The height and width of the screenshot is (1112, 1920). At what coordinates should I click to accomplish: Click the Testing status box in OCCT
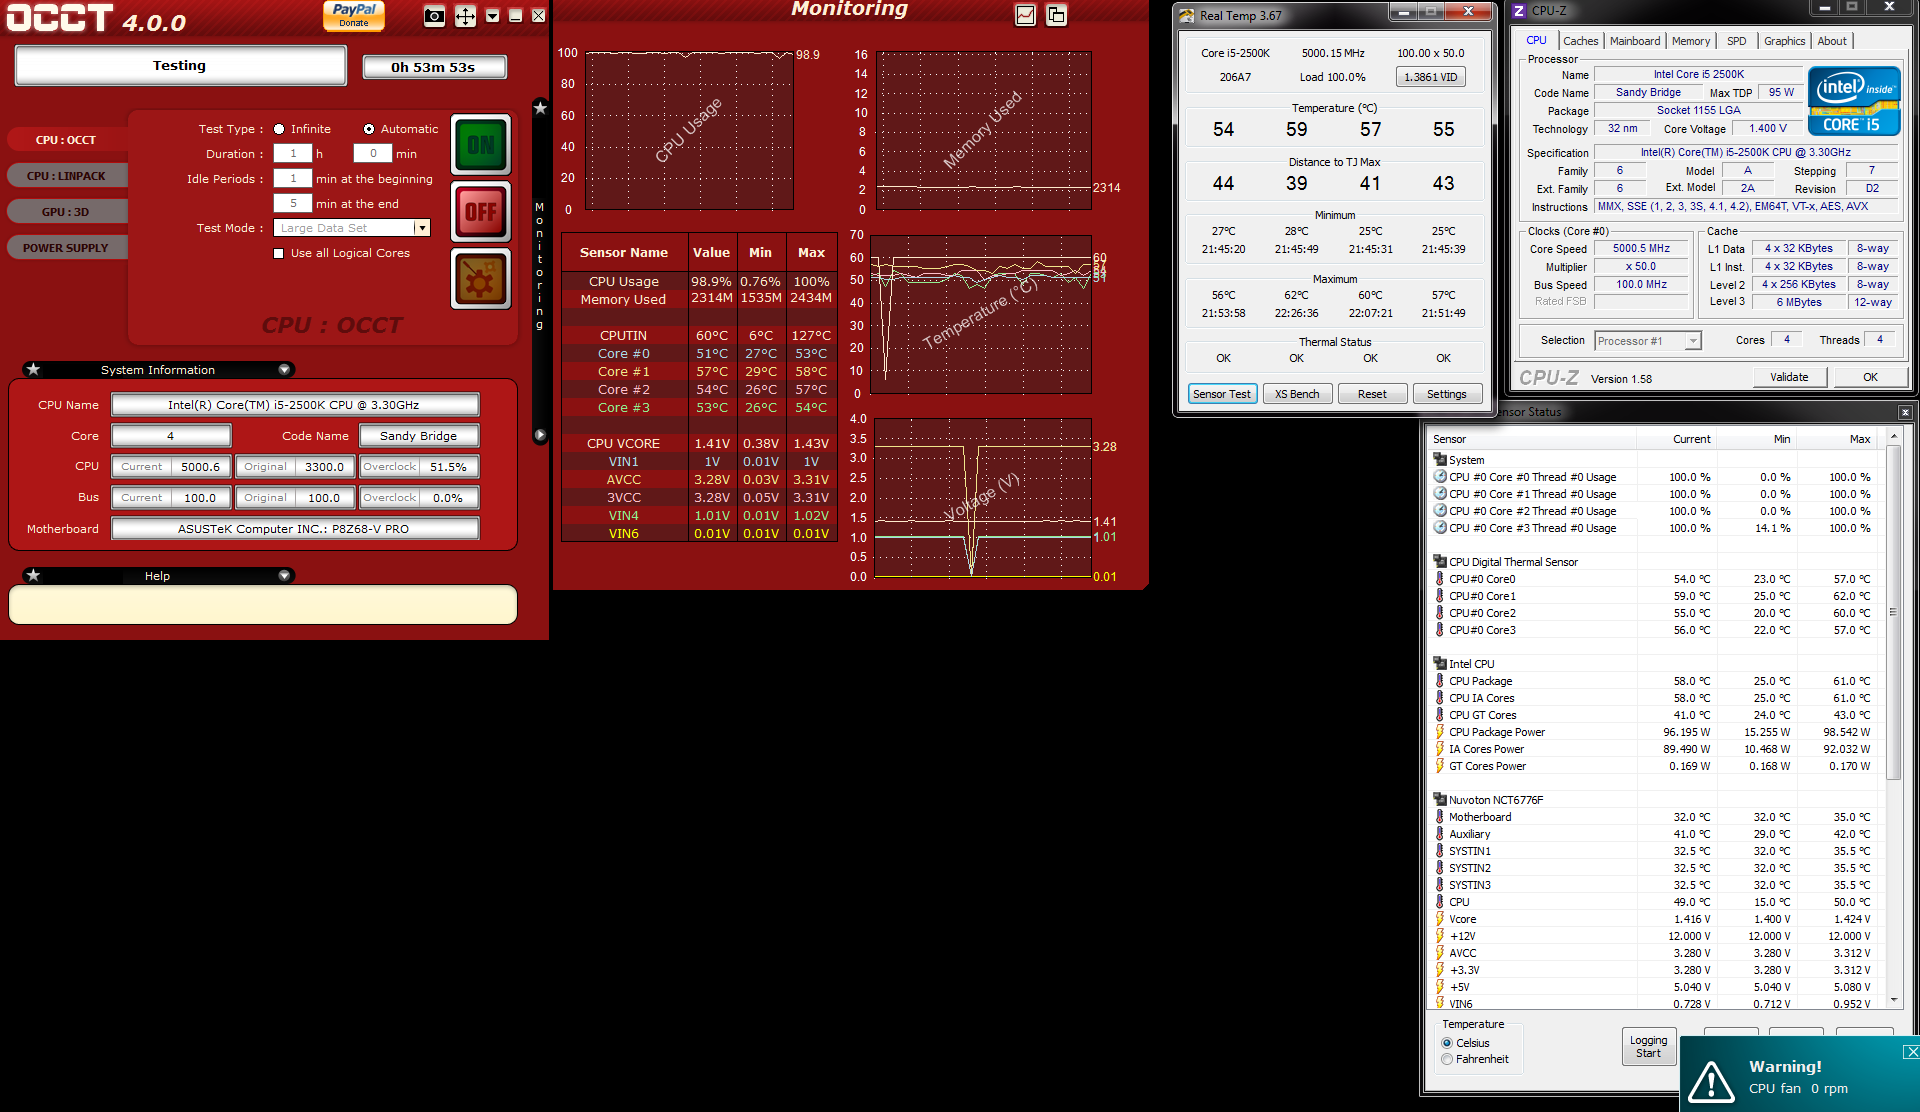[180, 66]
